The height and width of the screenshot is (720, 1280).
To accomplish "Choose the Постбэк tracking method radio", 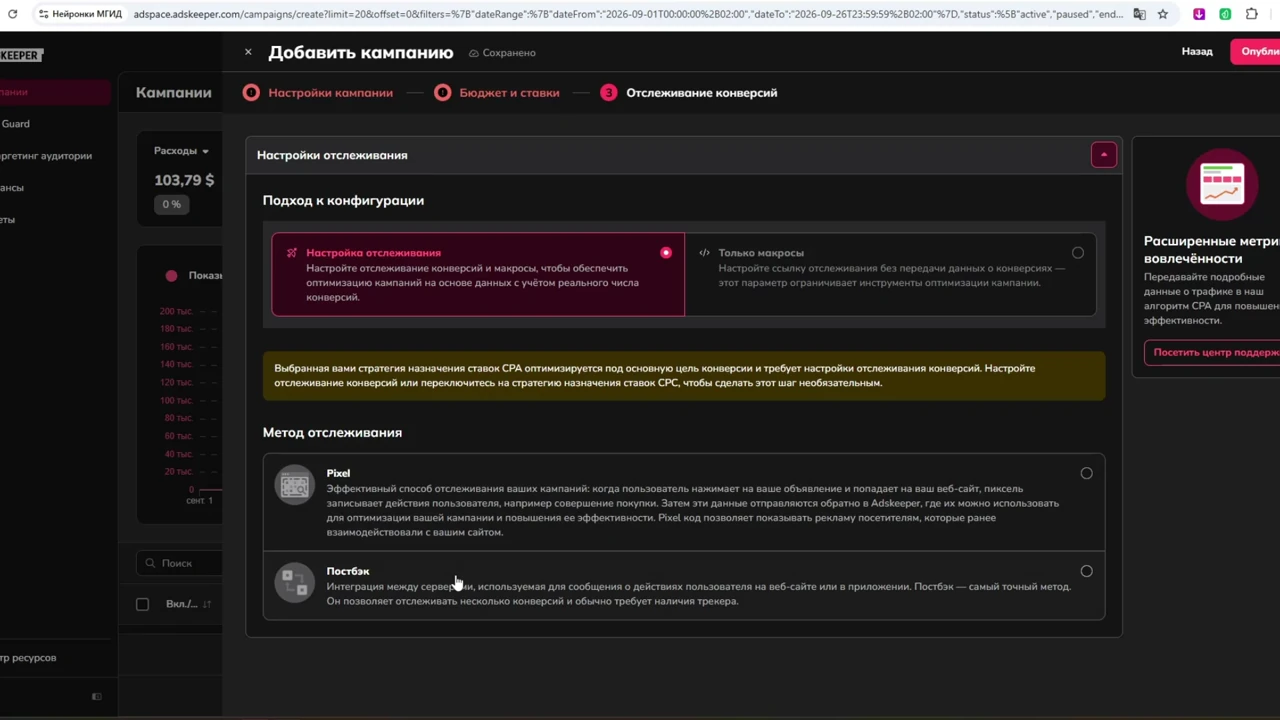I will pos(1087,571).
